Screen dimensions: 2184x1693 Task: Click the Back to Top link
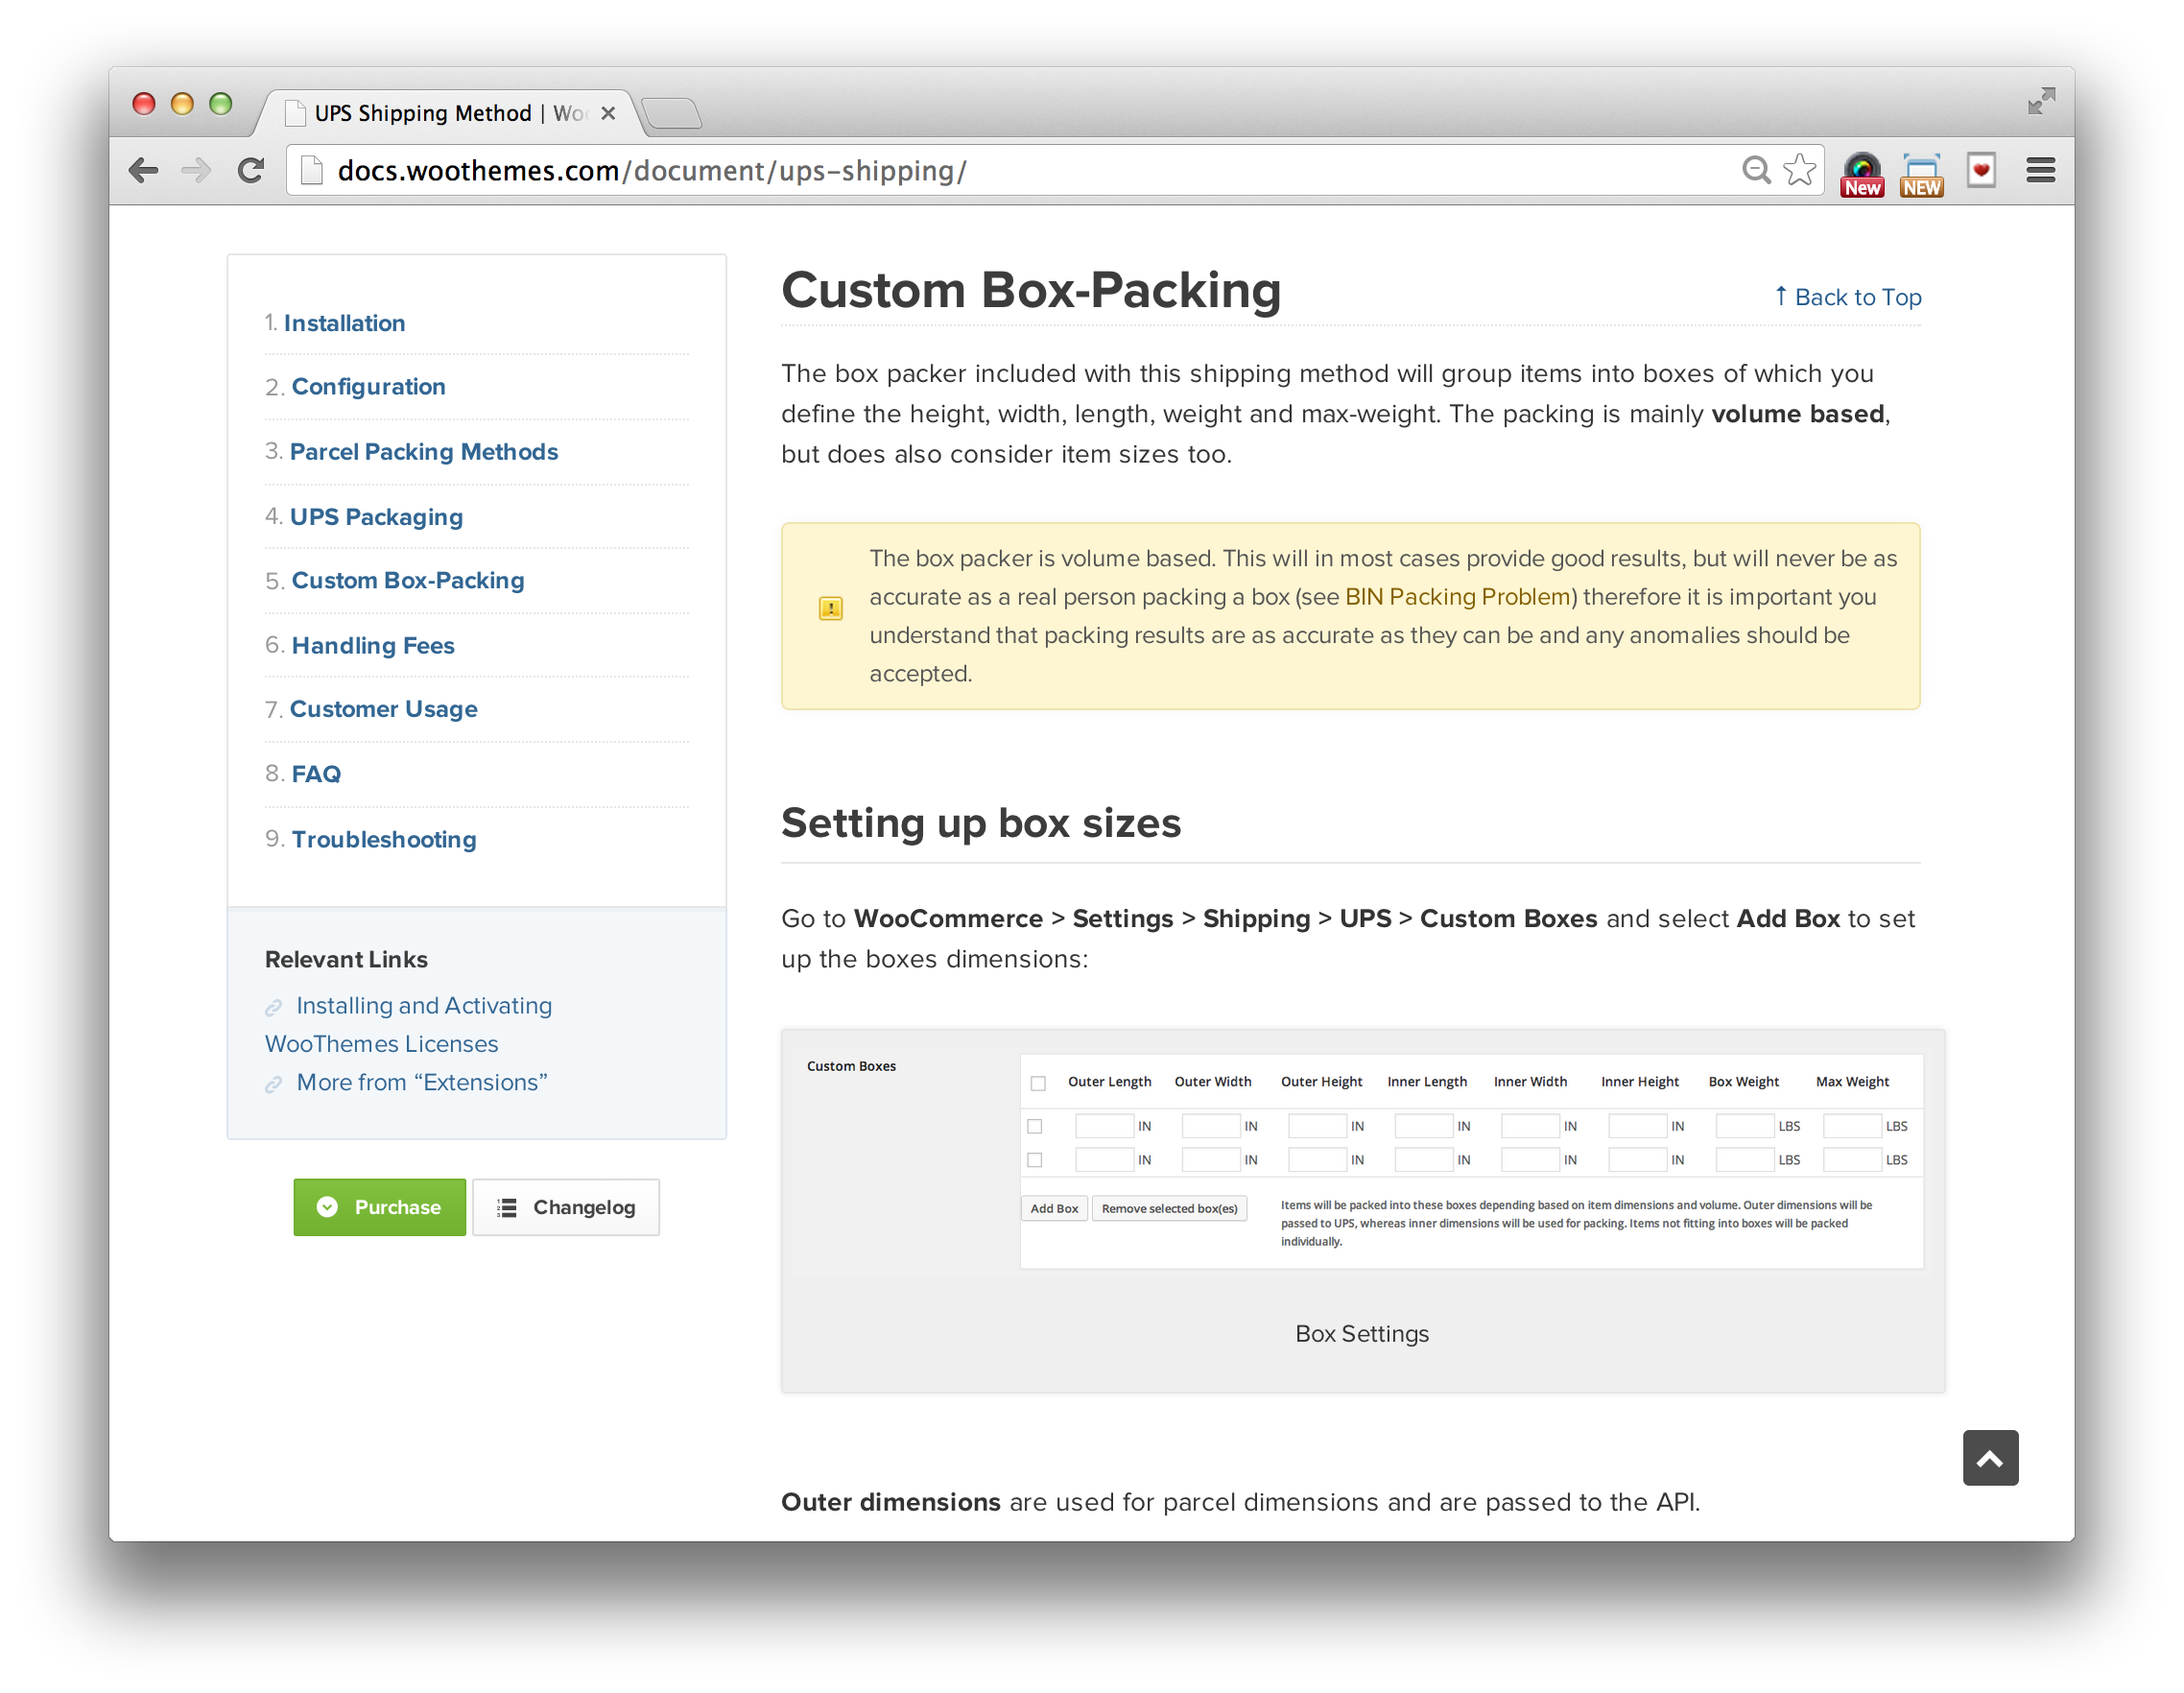pyautogui.click(x=1847, y=297)
